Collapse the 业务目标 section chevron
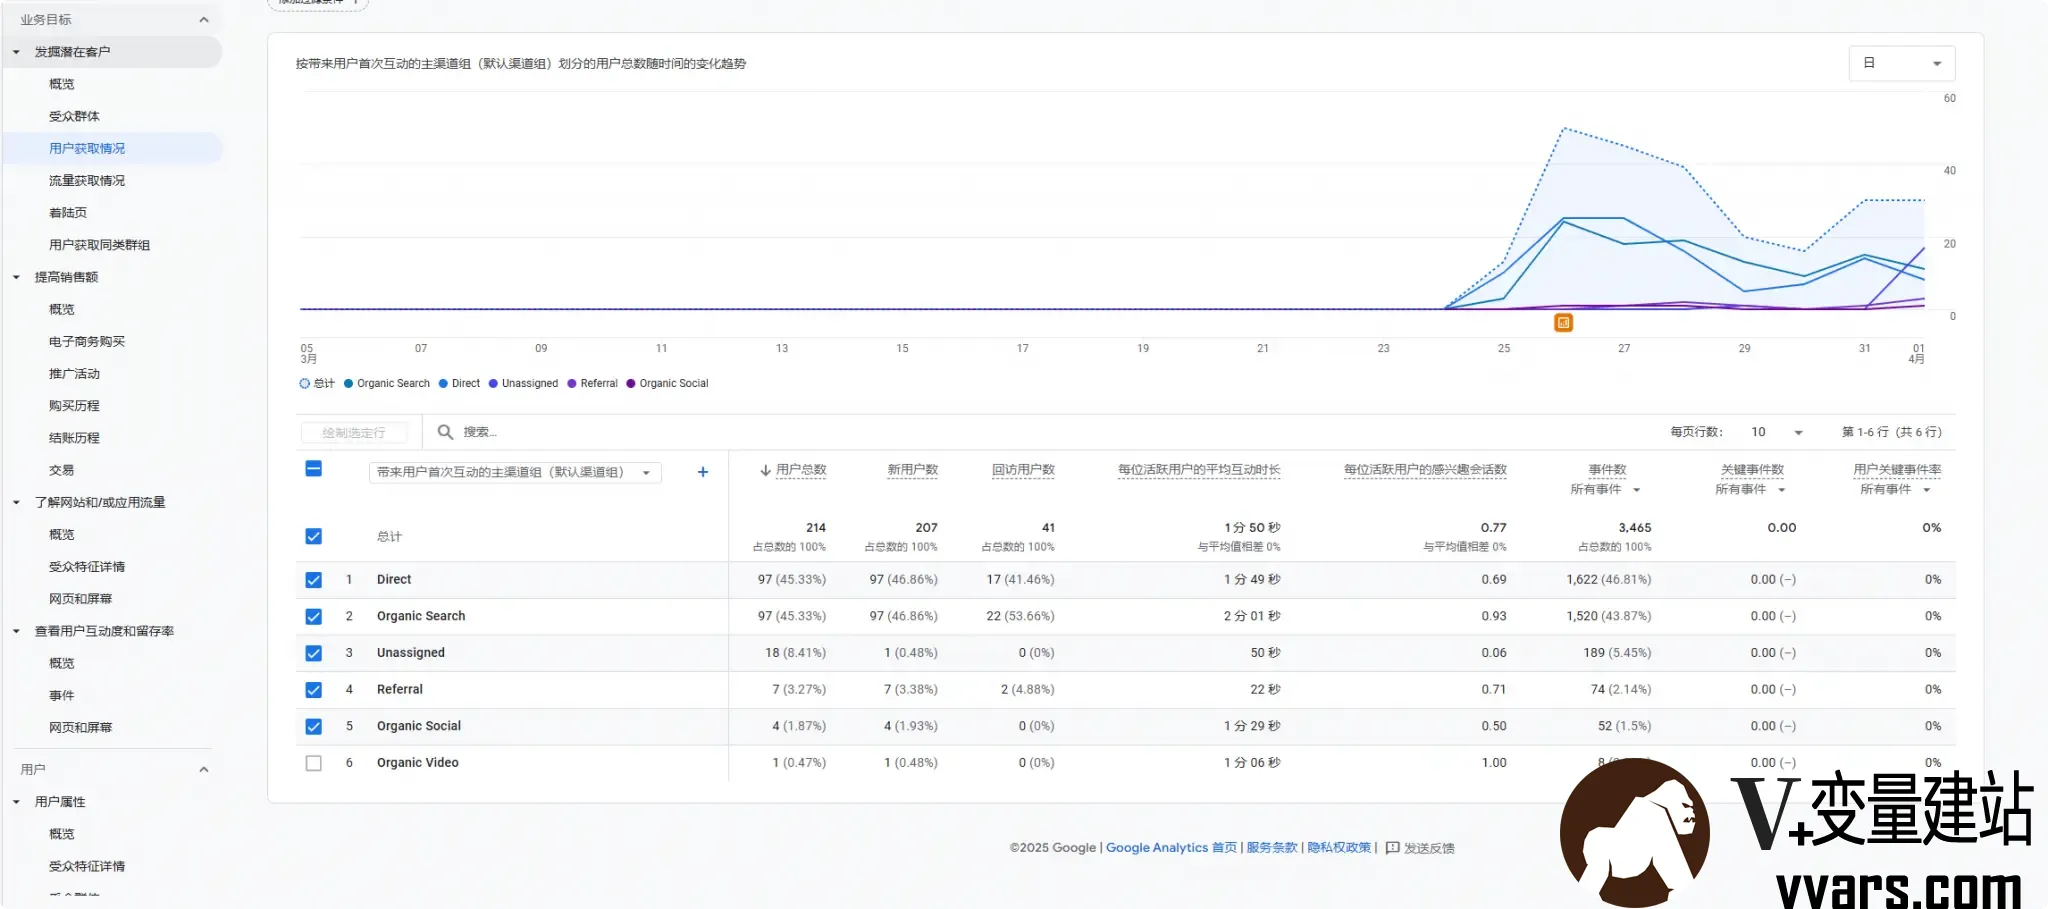 [x=204, y=19]
